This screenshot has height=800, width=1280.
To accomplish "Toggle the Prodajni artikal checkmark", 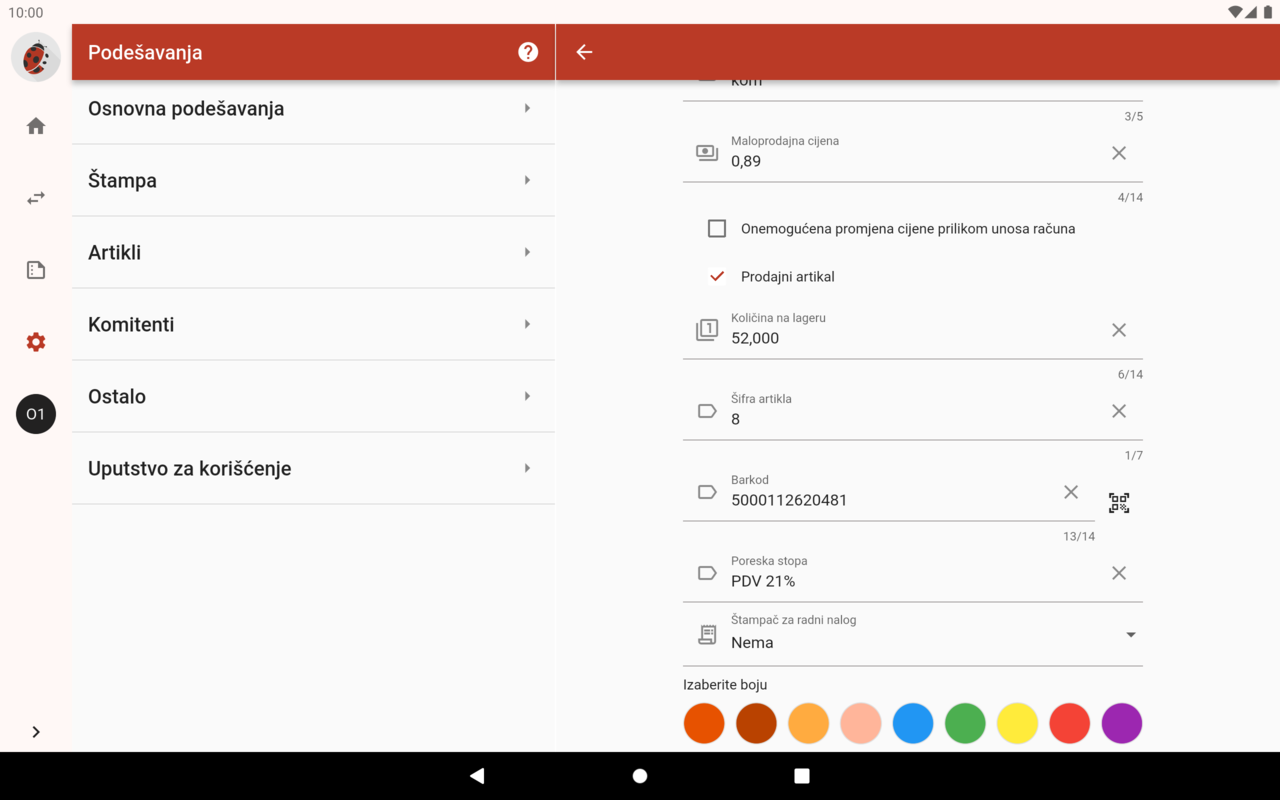I will pos(717,277).
